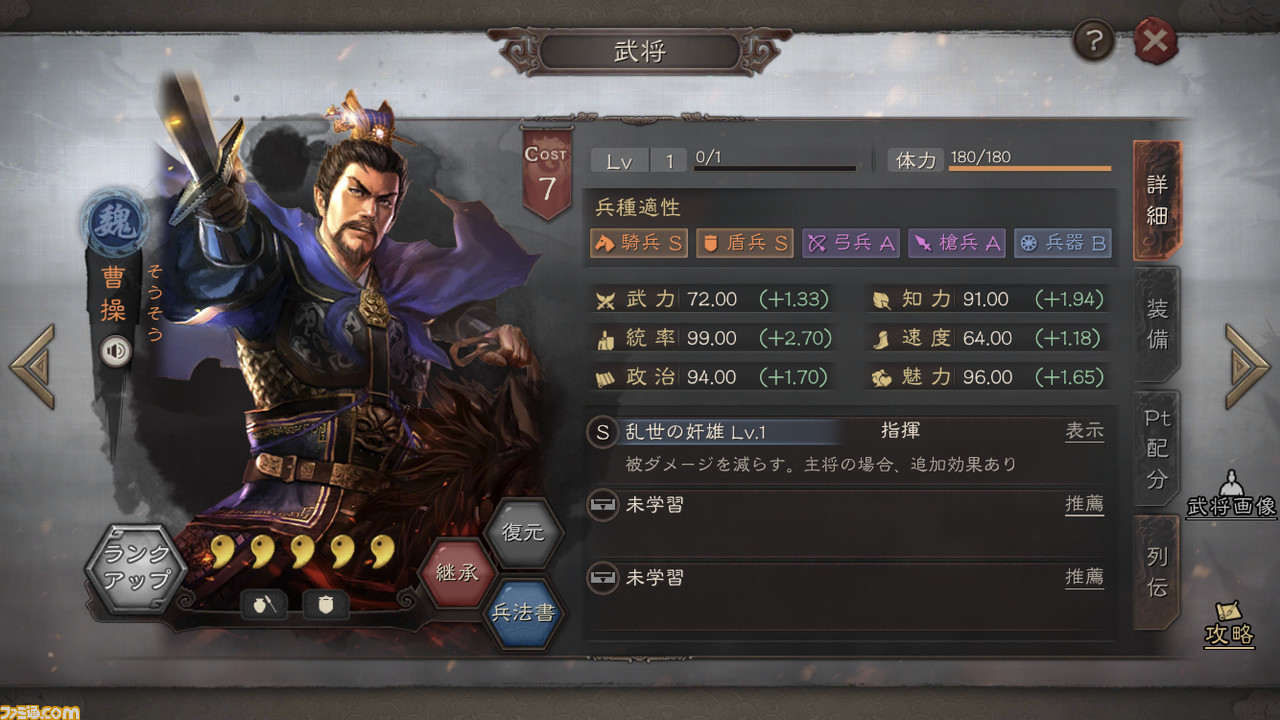This screenshot has height=720, width=1280.
Task: Show details of 乱世の奸雄 skill
Action: pyautogui.click(x=1084, y=431)
